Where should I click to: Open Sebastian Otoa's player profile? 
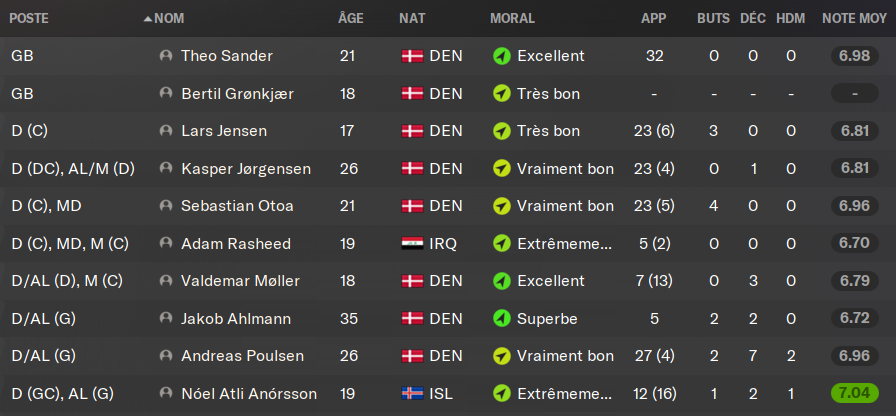237,206
